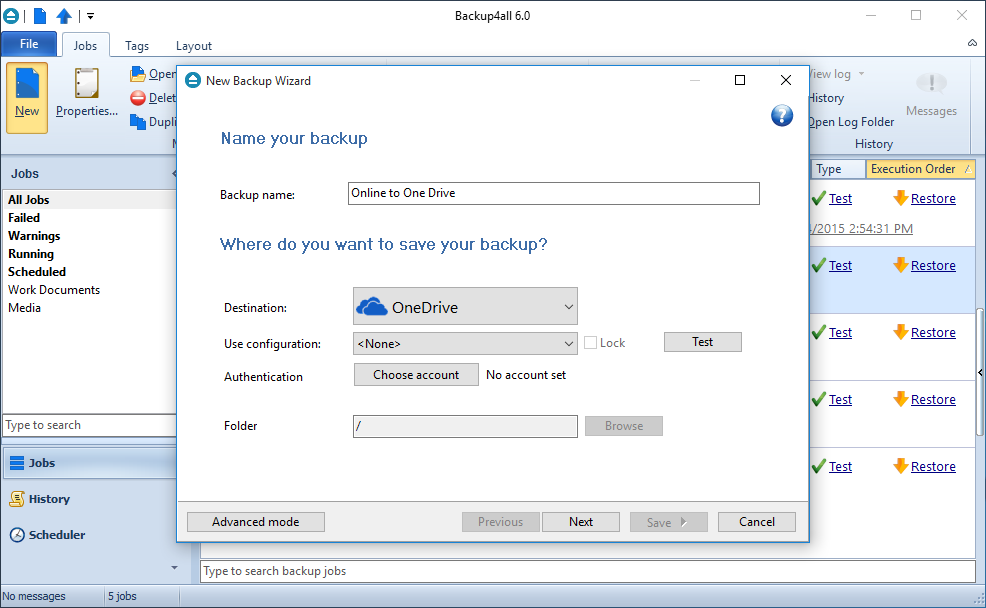Click the Open folder icon in ribbon
986x608 pixels.
tap(138, 74)
